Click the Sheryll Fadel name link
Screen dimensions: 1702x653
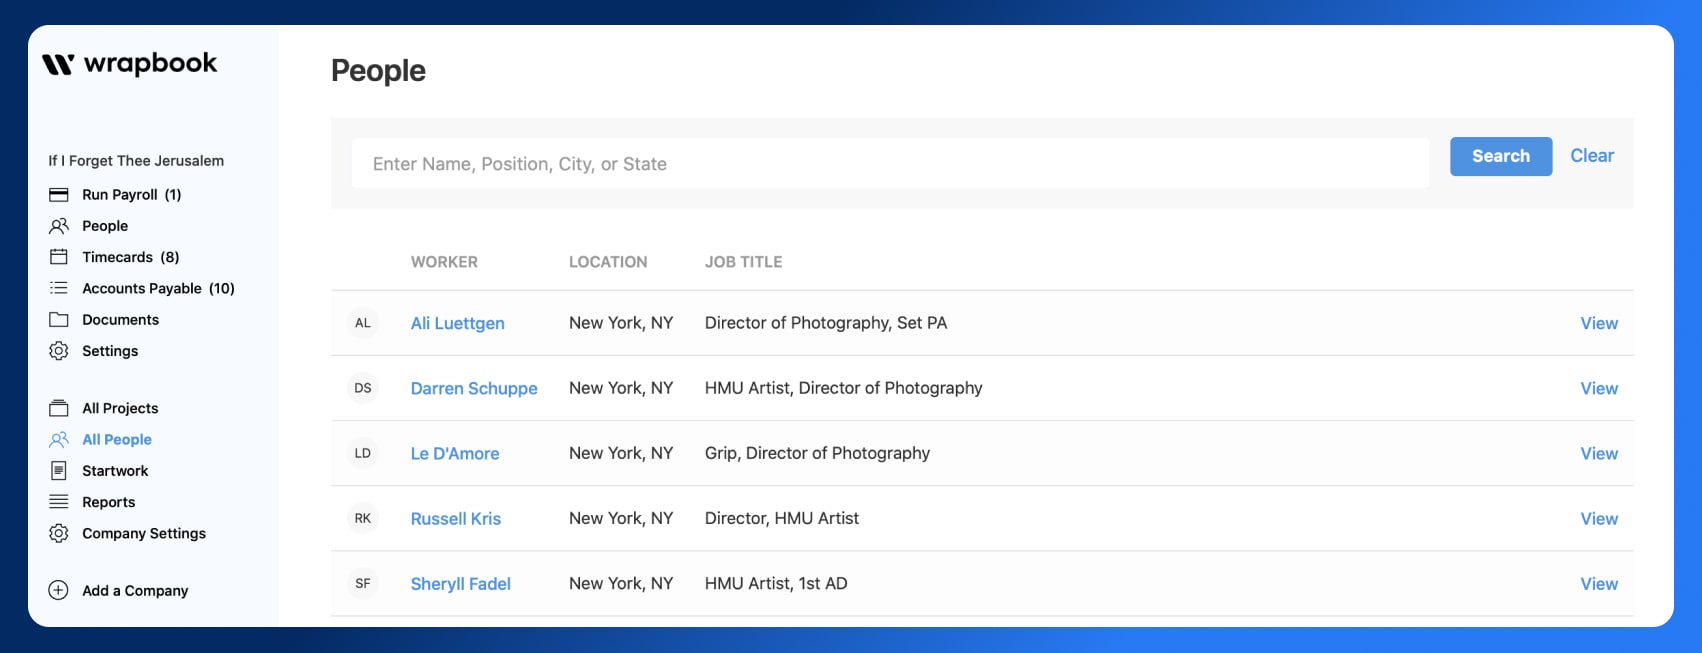click(x=460, y=584)
